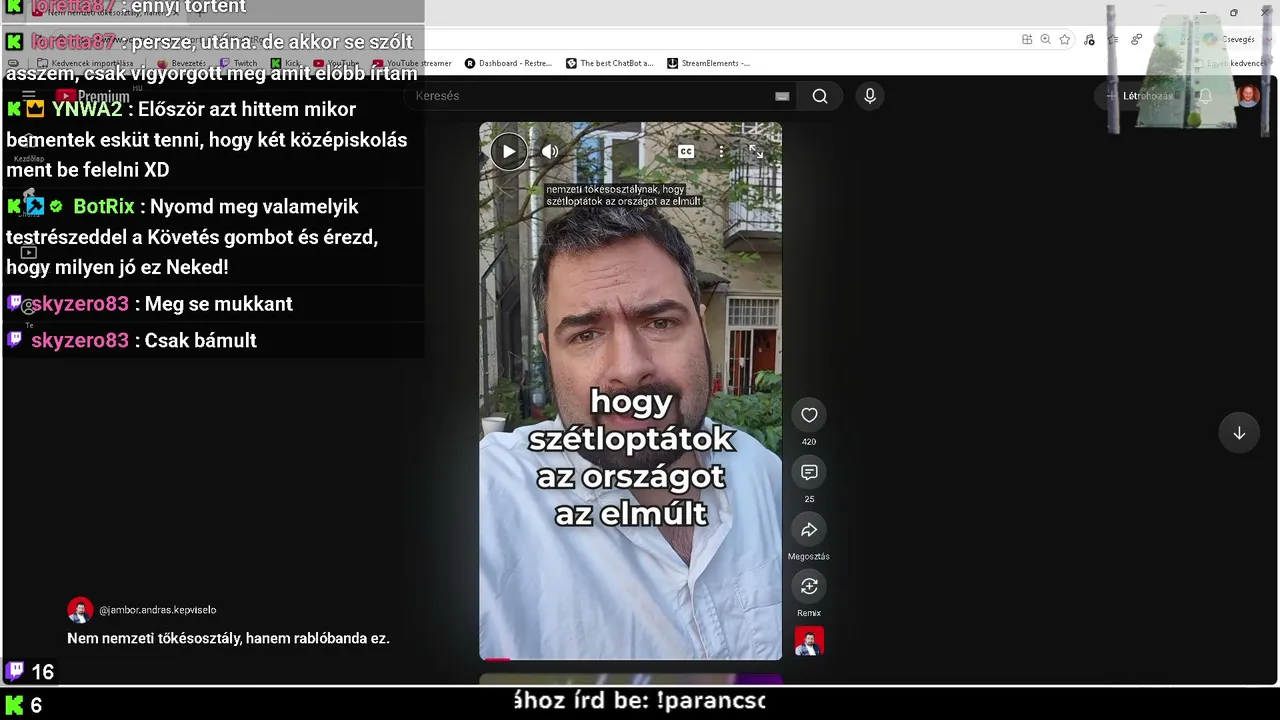Open the Bevezetés bookmark
Screen dimensions: 1280x720
point(181,63)
